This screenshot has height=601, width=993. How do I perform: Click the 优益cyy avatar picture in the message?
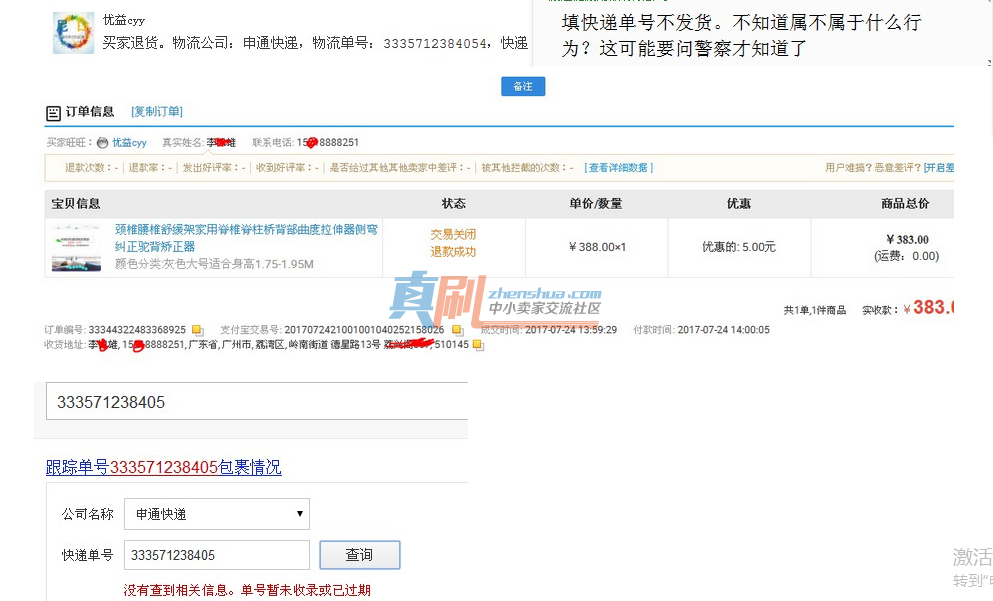click(x=73, y=33)
